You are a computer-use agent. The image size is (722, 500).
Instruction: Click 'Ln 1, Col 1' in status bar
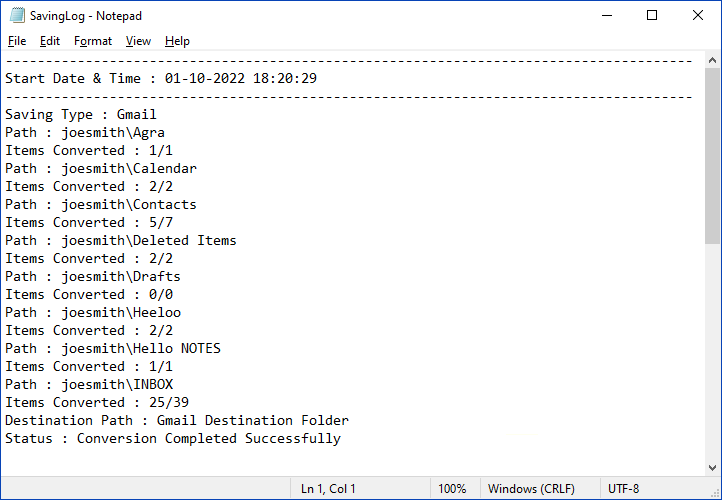click(328, 488)
